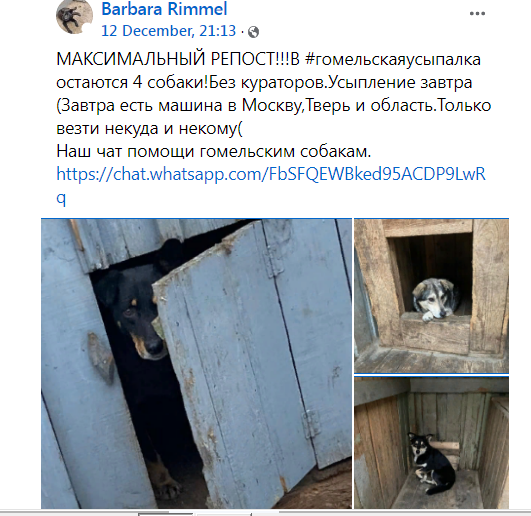Follow the chat.whatsapp.com group link

[271, 174]
